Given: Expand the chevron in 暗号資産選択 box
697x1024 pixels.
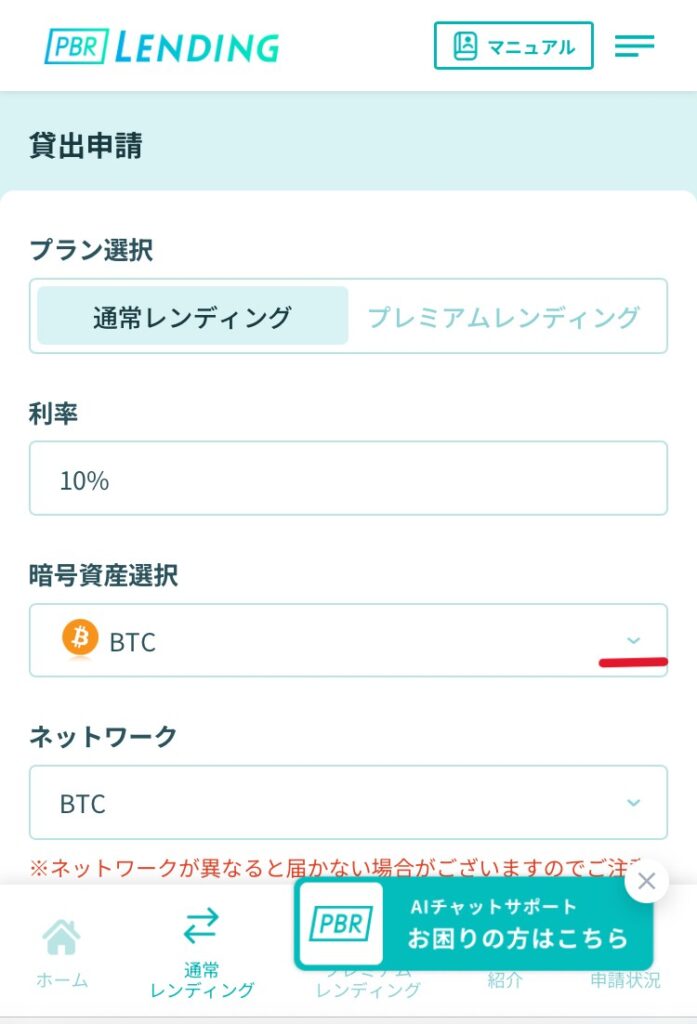Looking at the screenshot, I should tap(633, 640).
